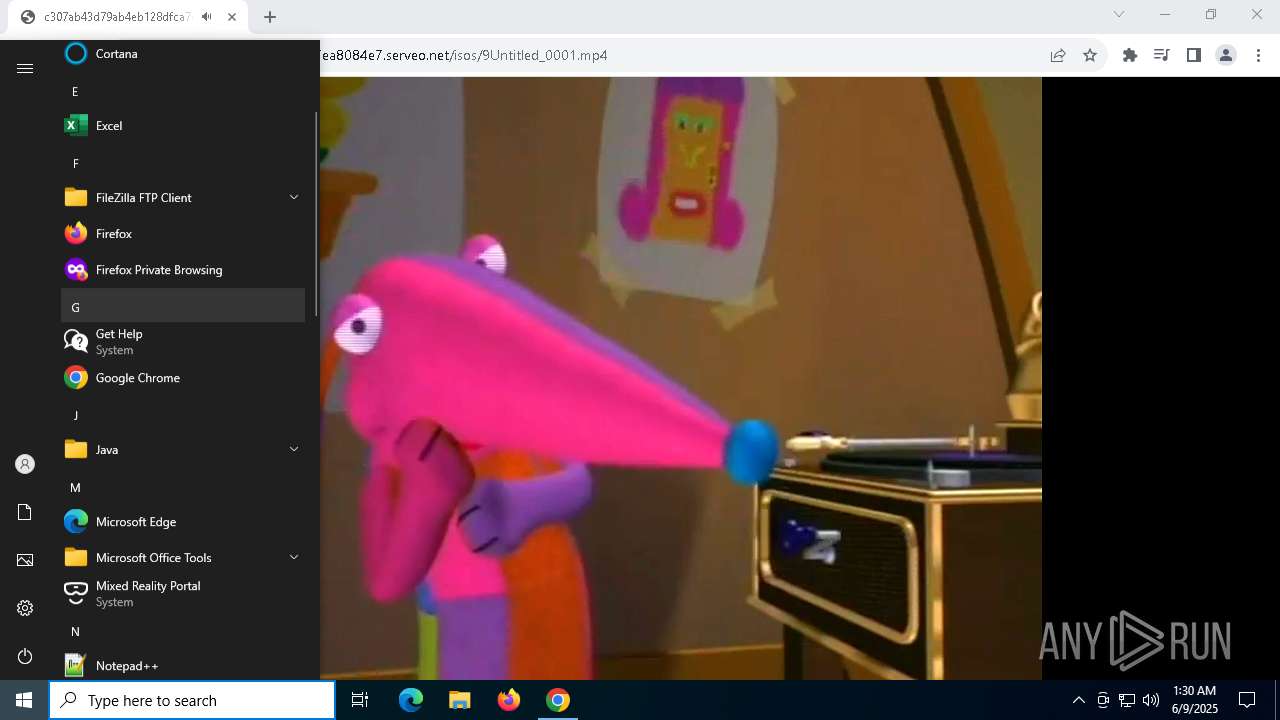Jump to letter G section header
Screen dimensions: 1280x720
[183, 306]
